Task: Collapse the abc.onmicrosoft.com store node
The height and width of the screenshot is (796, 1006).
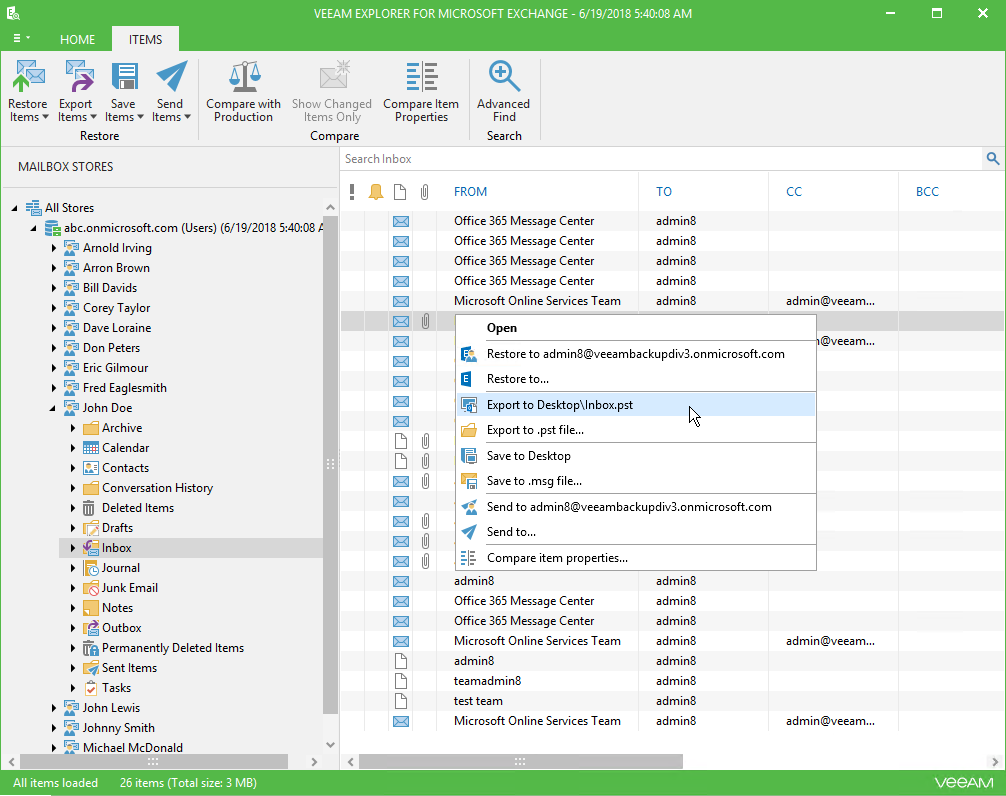Action: click(x=34, y=228)
